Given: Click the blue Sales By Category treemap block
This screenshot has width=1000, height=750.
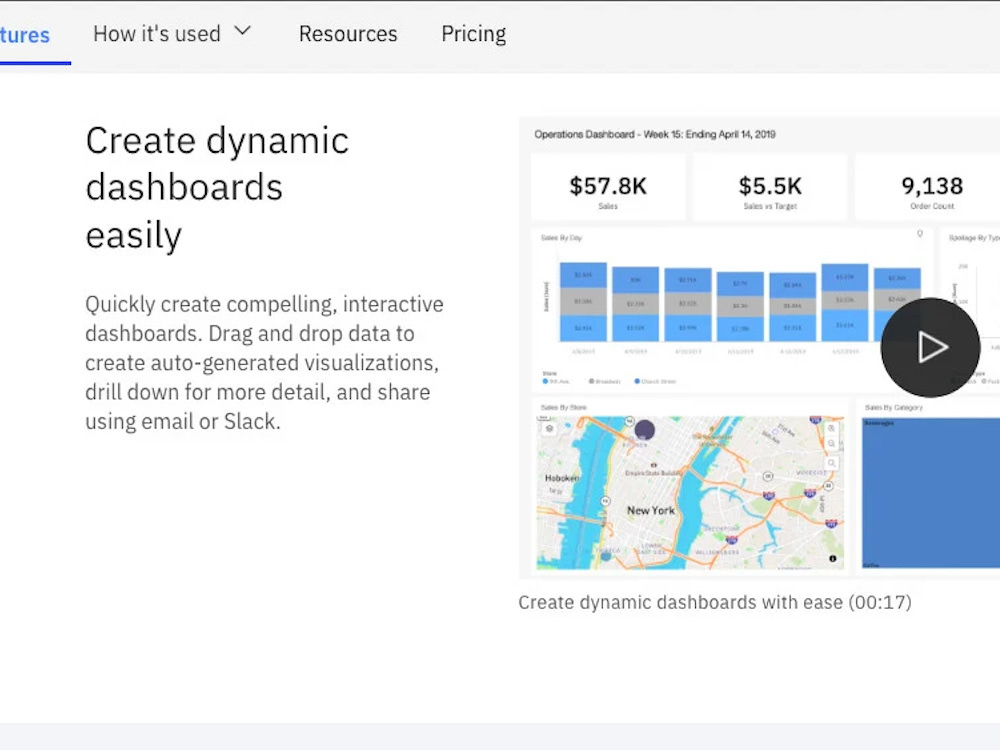Looking at the screenshot, I should click(x=930, y=492).
